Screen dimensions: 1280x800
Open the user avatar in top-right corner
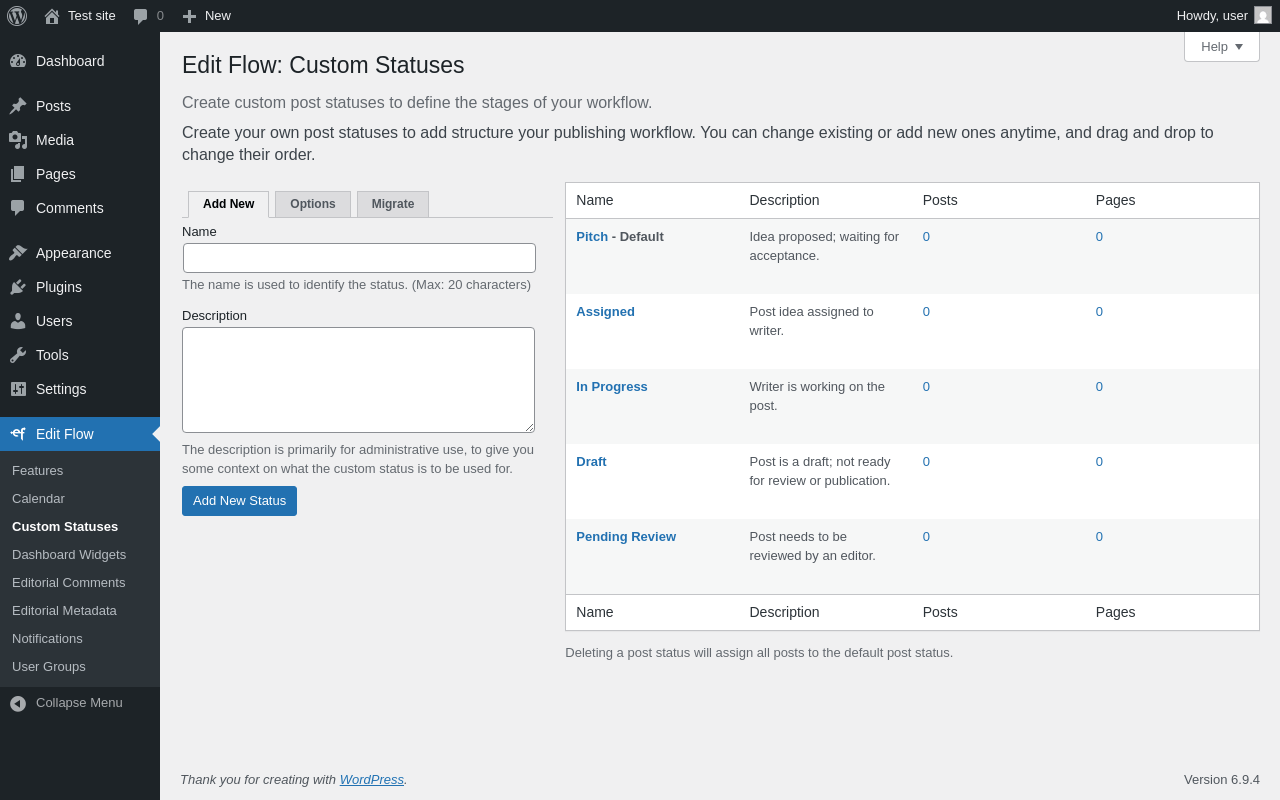(x=1263, y=15)
